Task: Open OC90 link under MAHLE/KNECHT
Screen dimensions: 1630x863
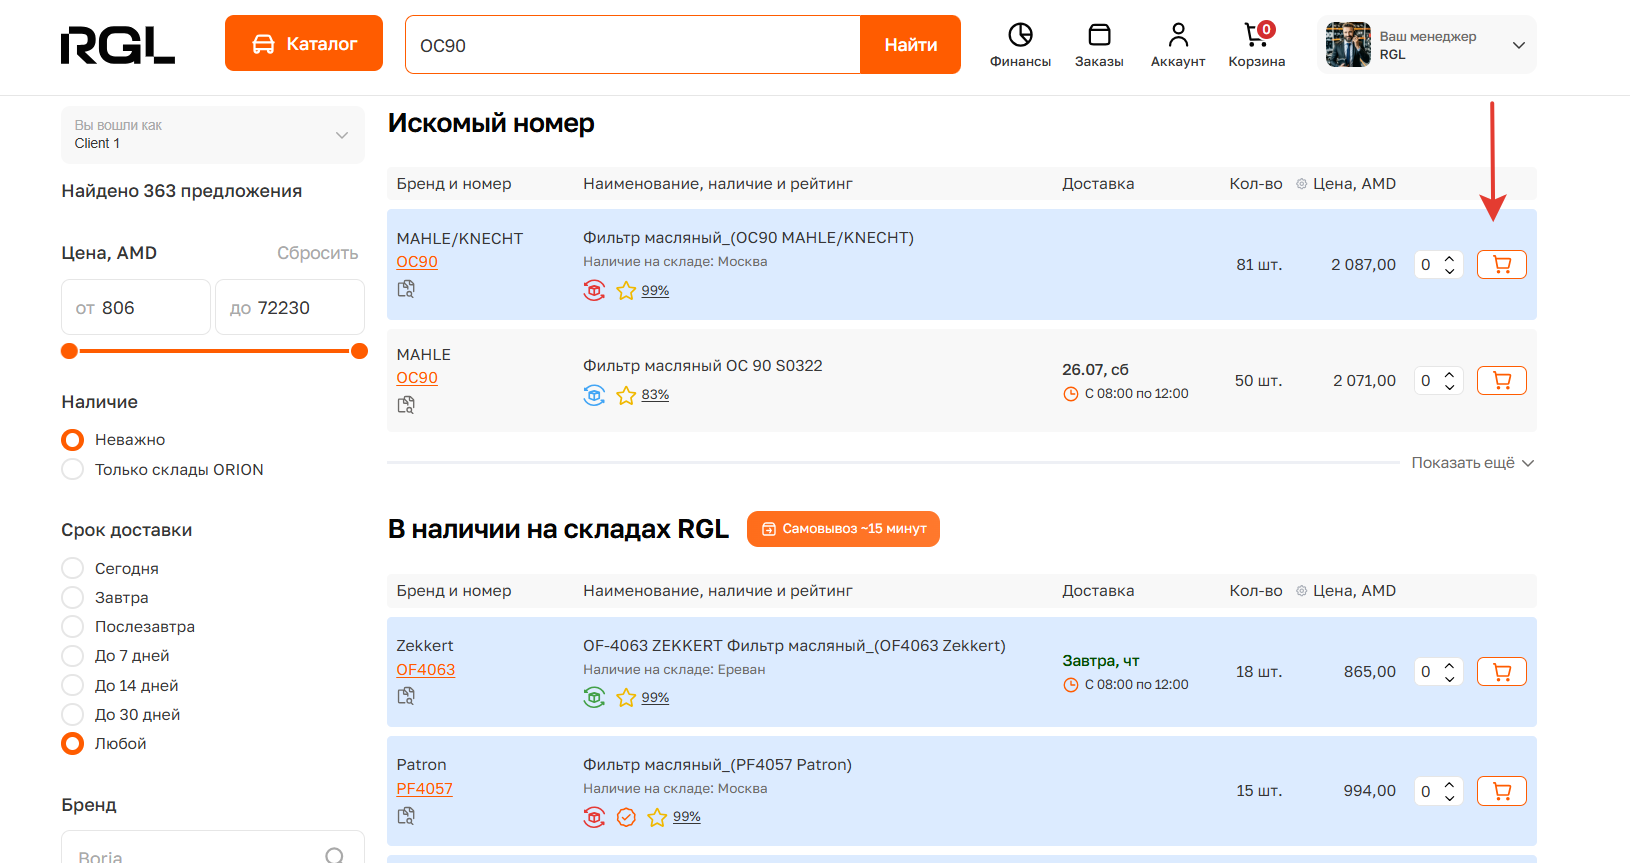Action: pyautogui.click(x=417, y=262)
